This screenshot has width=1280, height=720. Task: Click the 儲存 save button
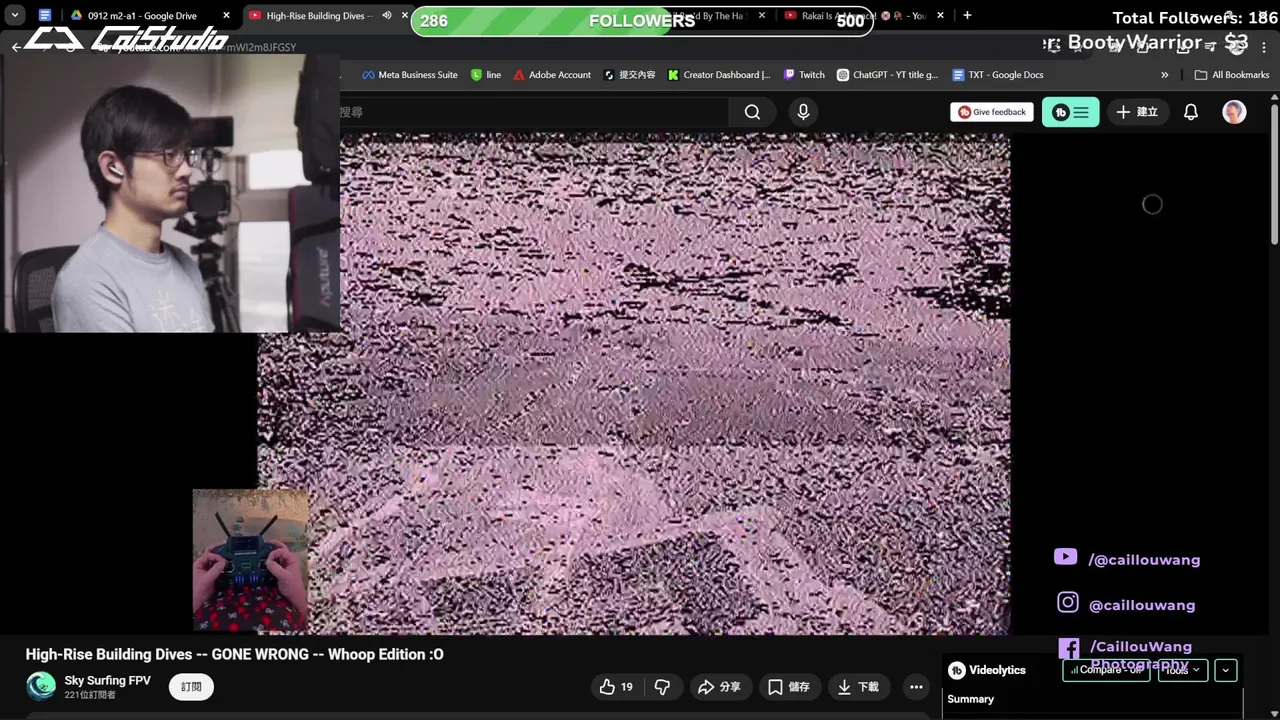click(x=788, y=687)
